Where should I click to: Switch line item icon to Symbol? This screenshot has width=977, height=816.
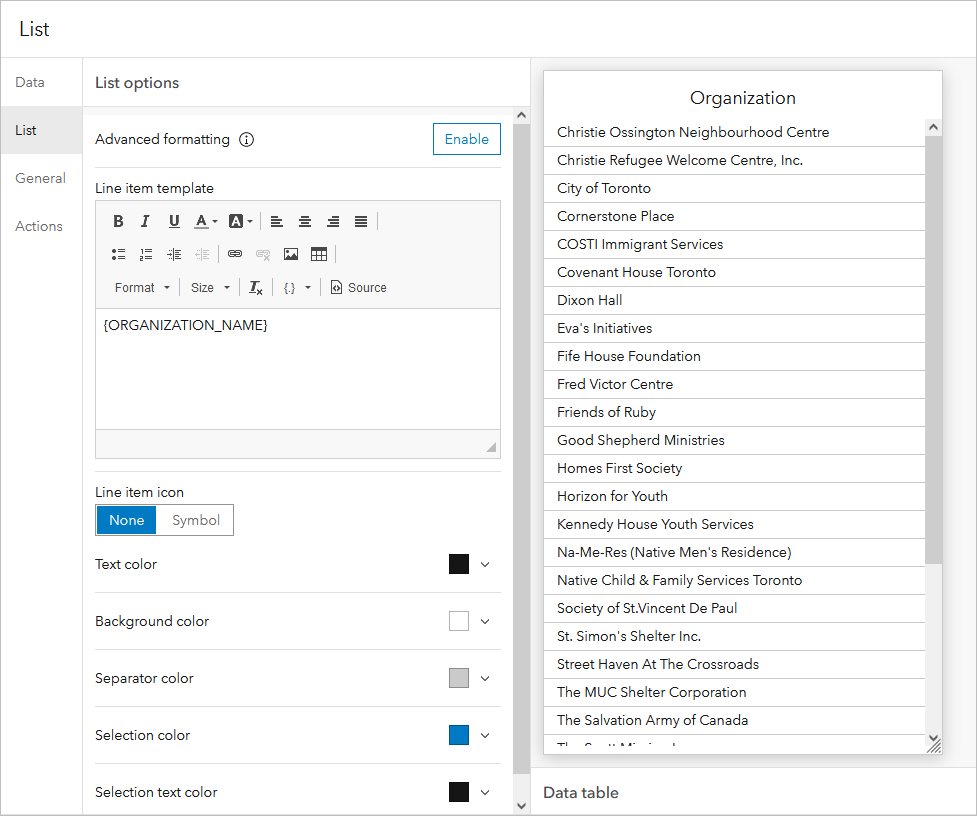pyautogui.click(x=195, y=520)
